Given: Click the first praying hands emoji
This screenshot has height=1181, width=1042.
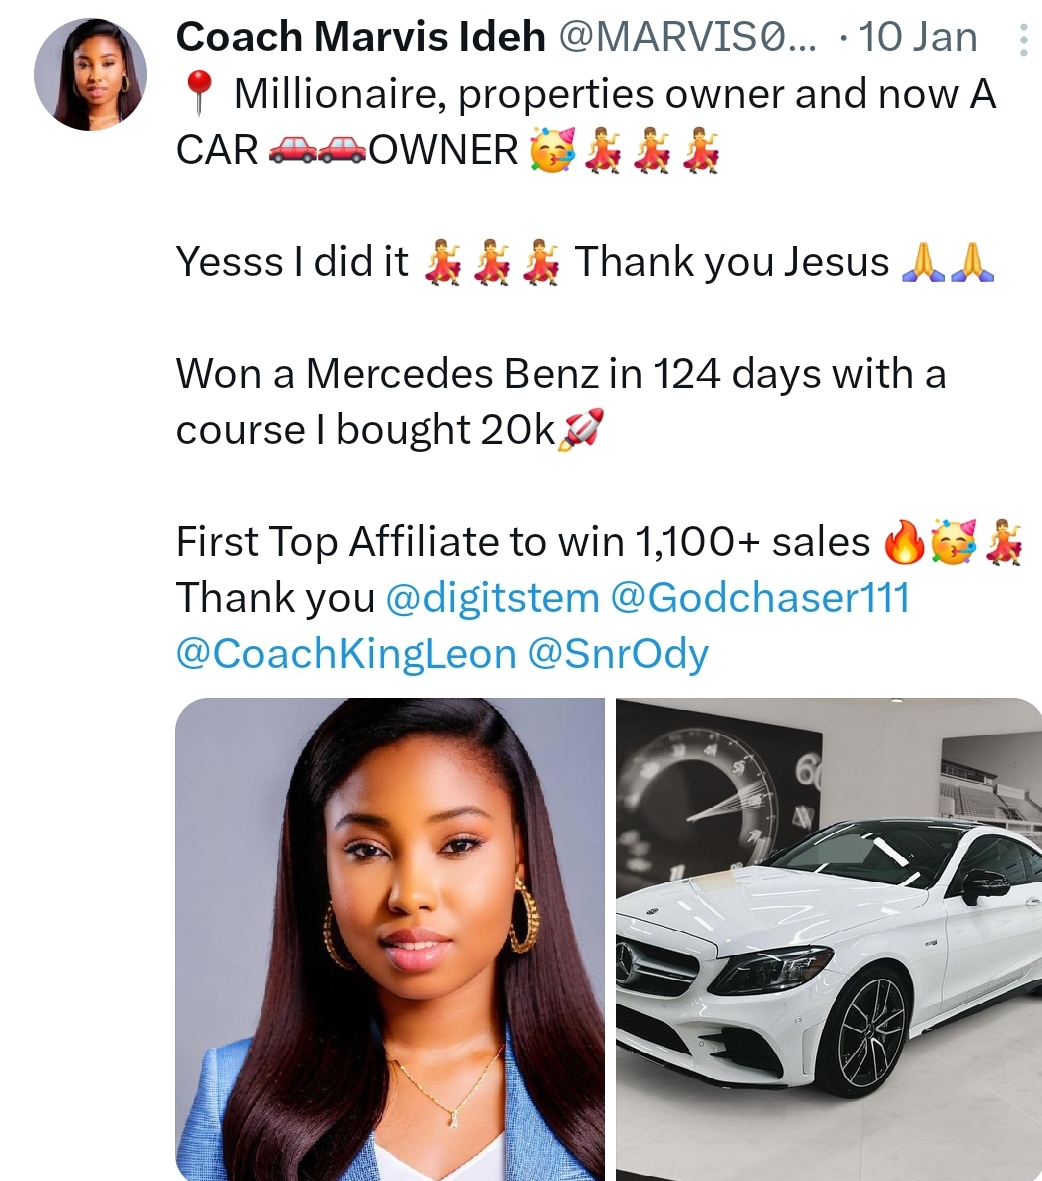Looking at the screenshot, I should (924, 263).
